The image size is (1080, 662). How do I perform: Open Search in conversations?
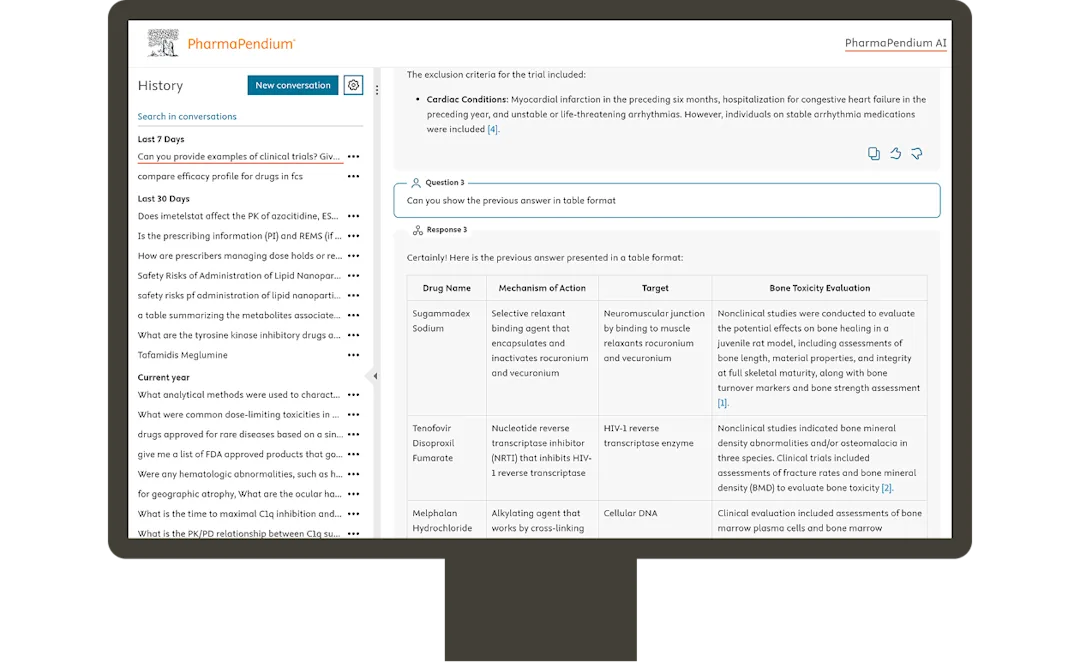[x=187, y=116]
